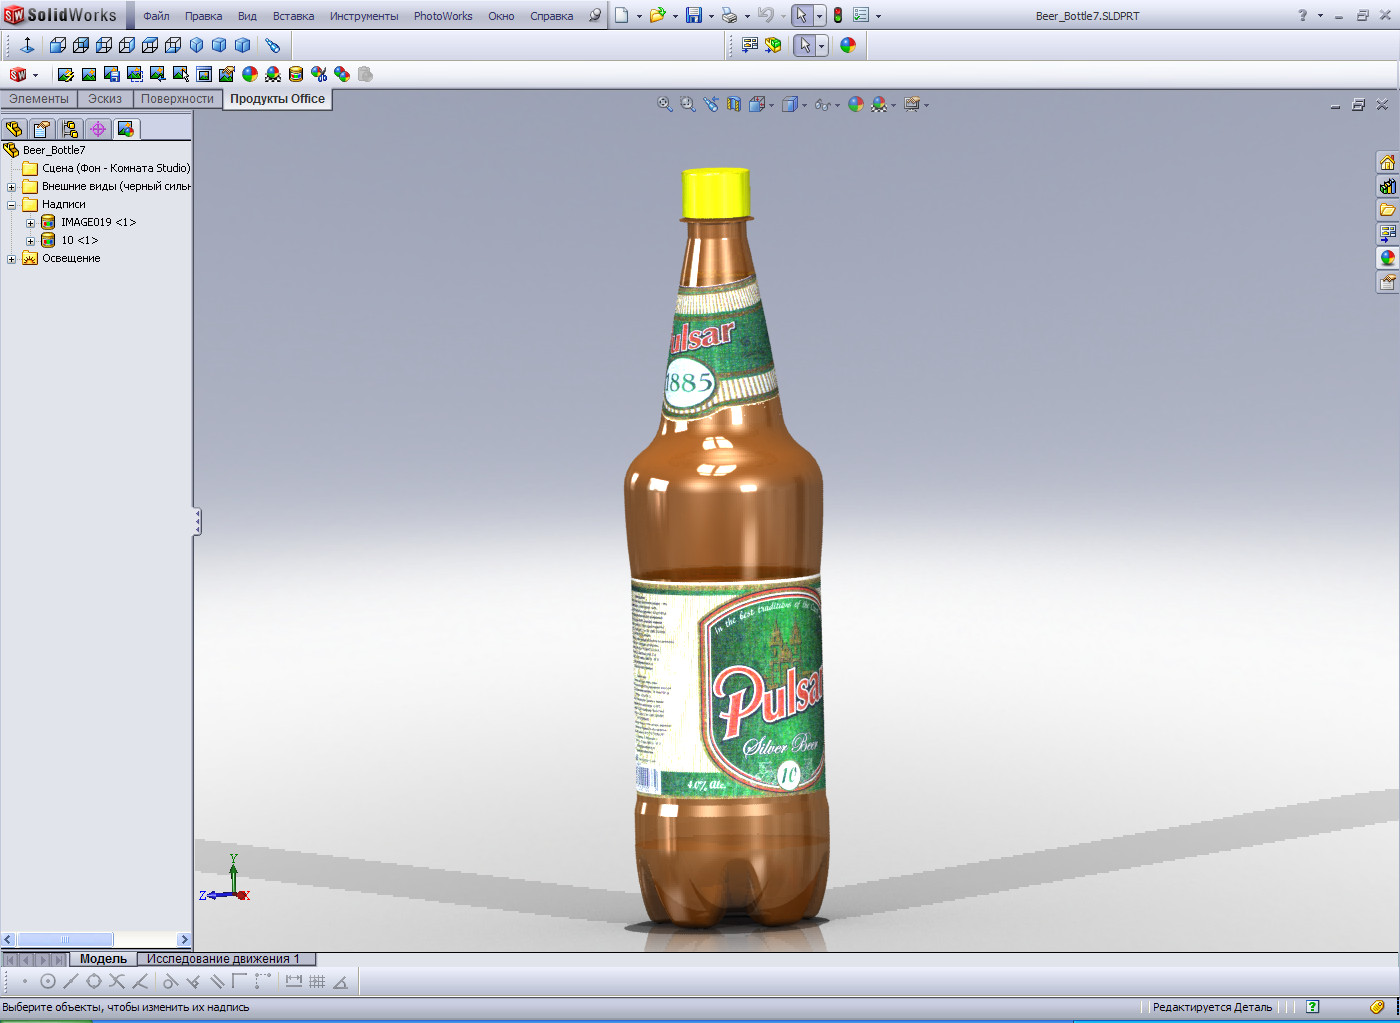
Task: Open the FeatureManager design tree tab
Action: click(x=14, y=129)
